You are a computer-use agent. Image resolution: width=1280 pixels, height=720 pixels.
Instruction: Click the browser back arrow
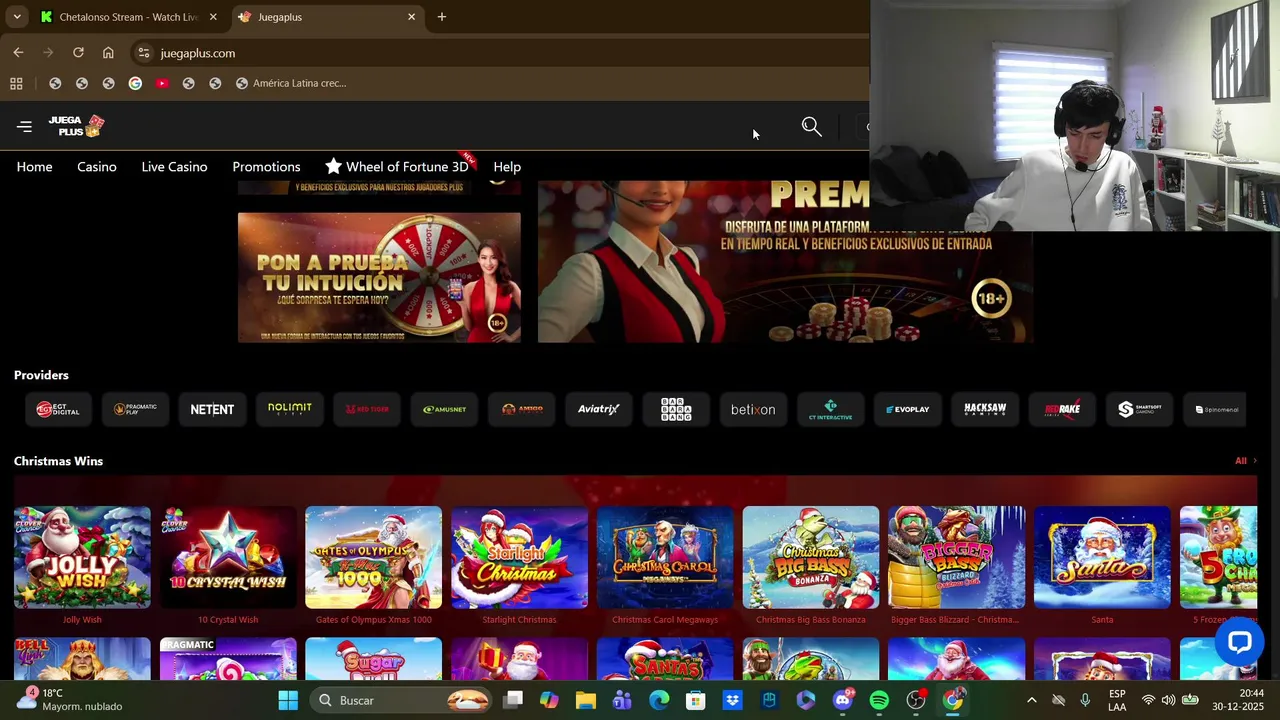click(18, 53)
